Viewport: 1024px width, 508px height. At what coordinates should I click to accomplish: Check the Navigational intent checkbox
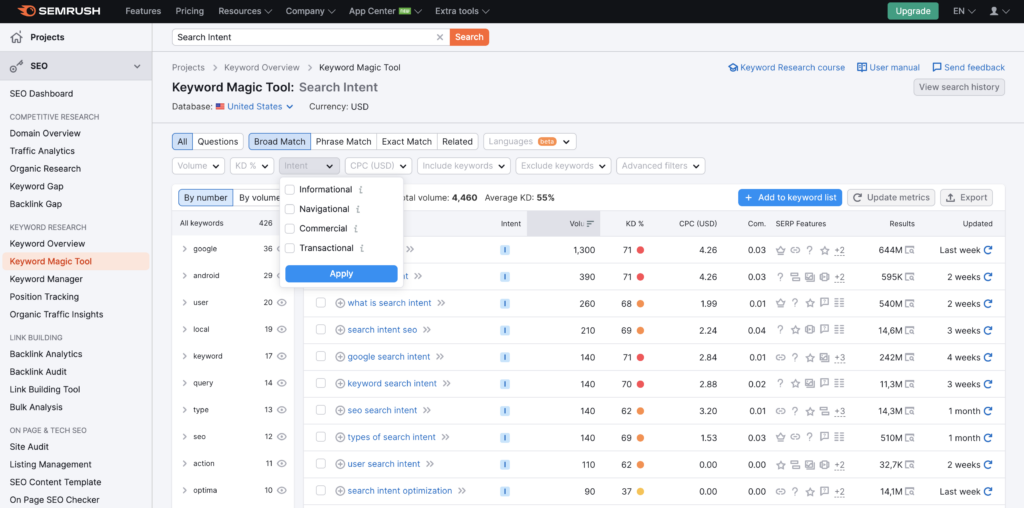(290, 210)
